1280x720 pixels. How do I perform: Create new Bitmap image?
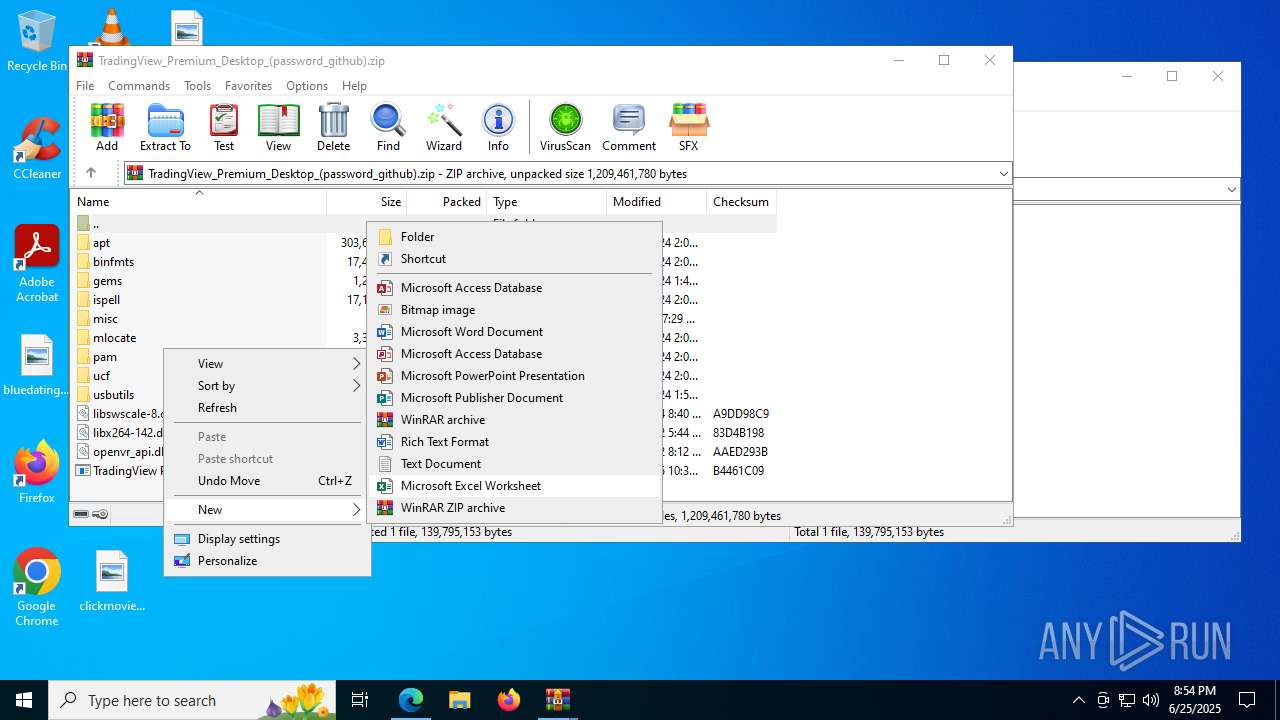coord(515,310)
